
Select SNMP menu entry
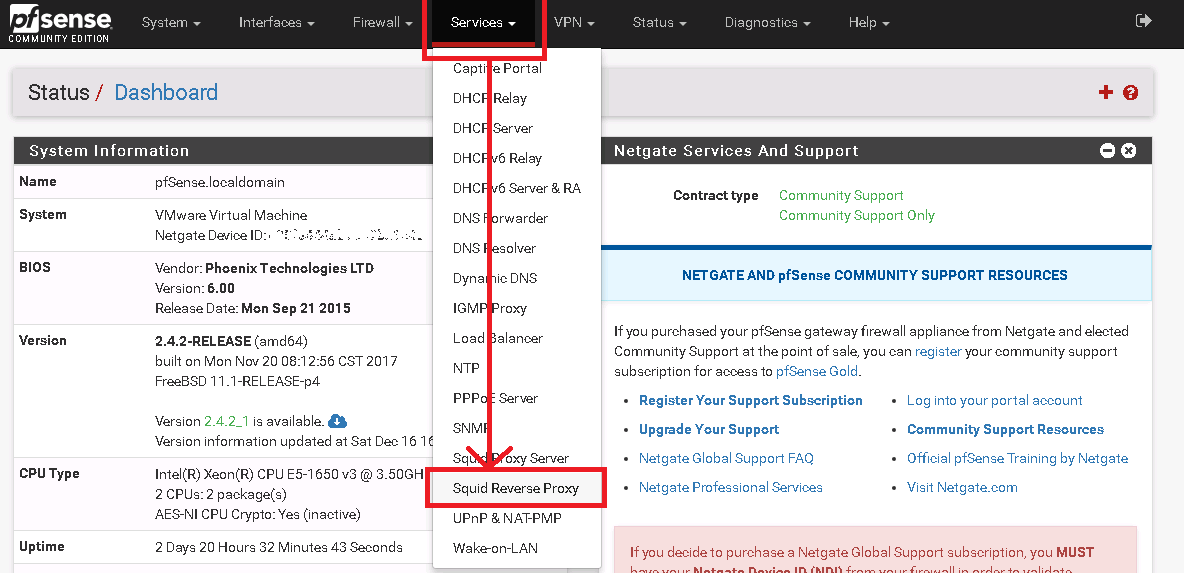pyautogui.click(x=516, y=428)
